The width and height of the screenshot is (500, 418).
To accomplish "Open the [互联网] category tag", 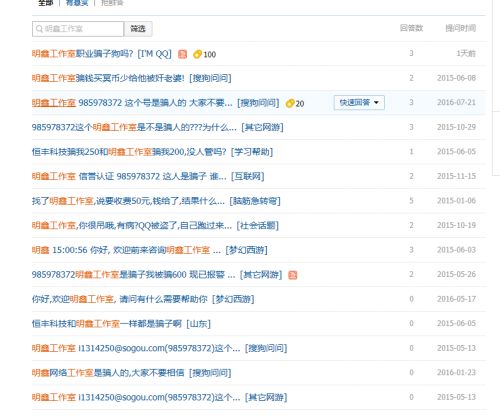I will (248, 176).
